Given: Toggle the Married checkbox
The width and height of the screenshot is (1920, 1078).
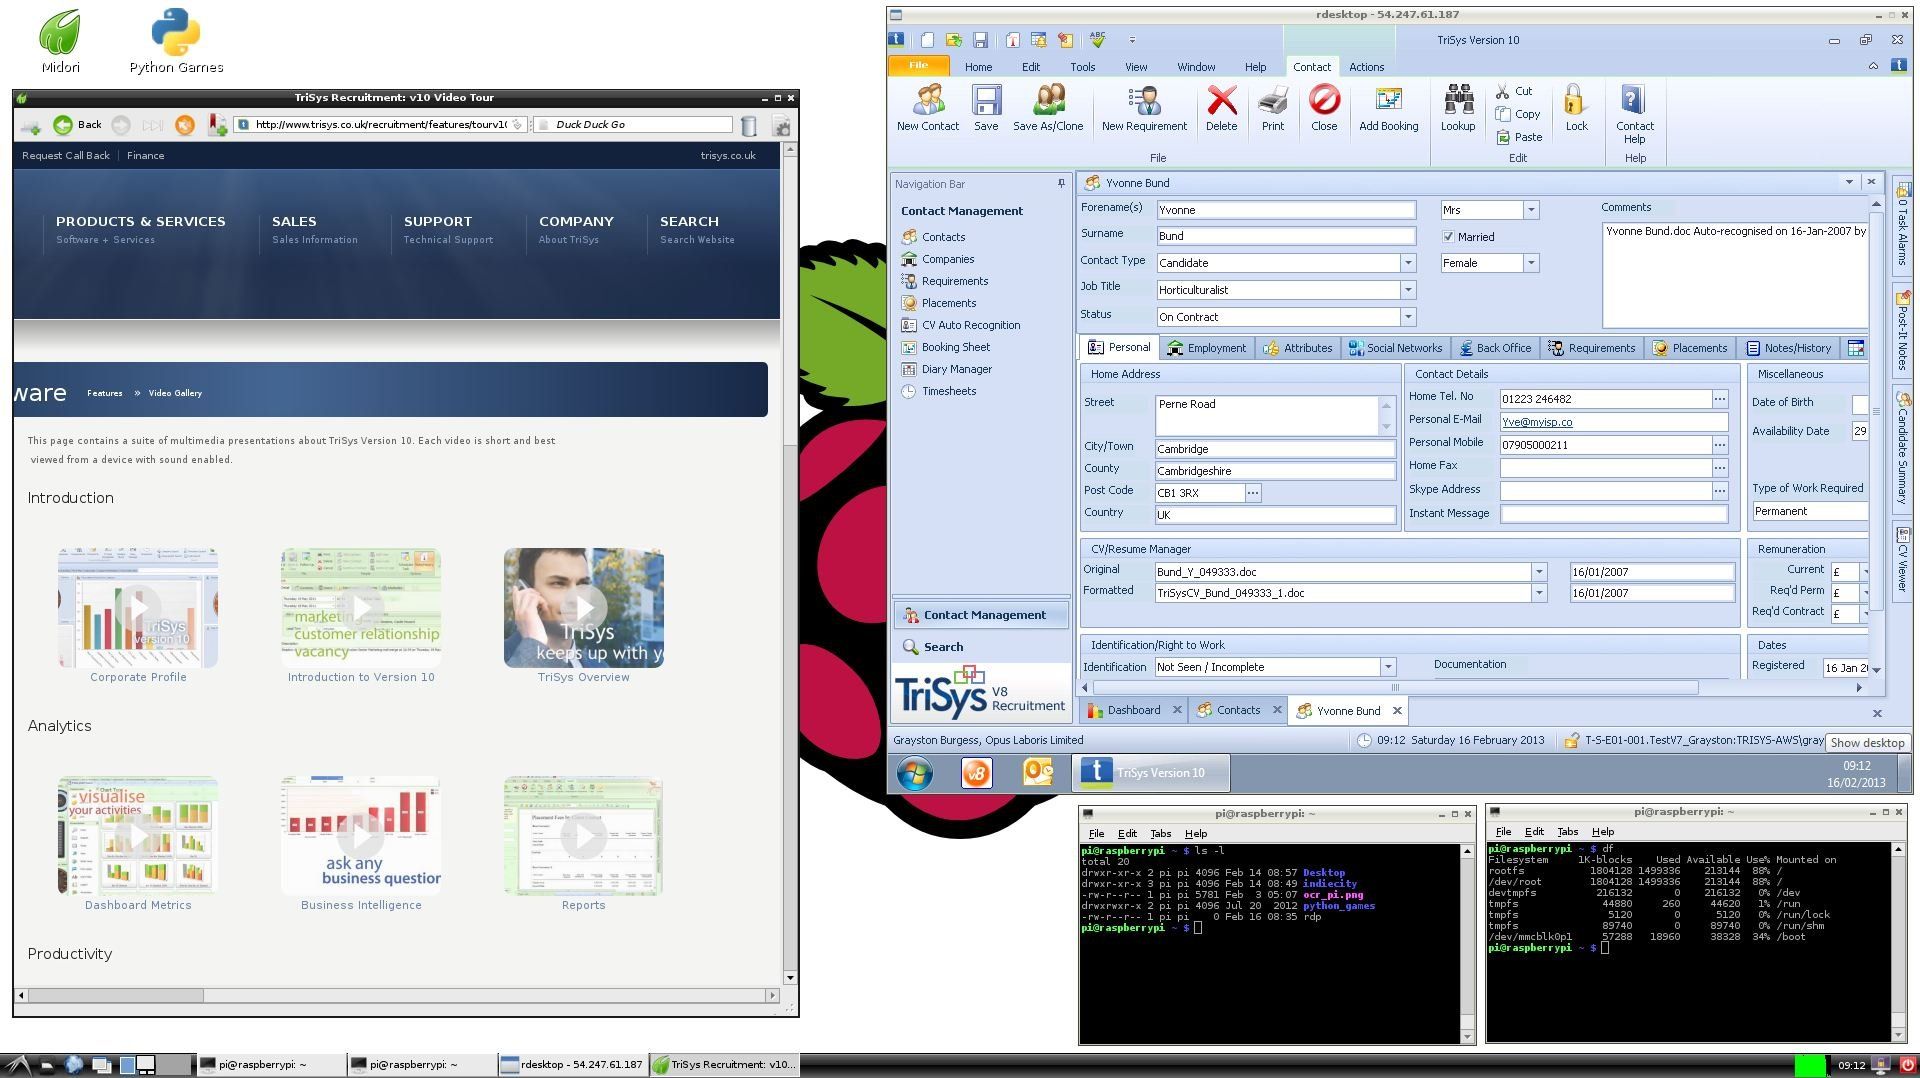Looking at the screenshot, I should [x=1448, y=237].
